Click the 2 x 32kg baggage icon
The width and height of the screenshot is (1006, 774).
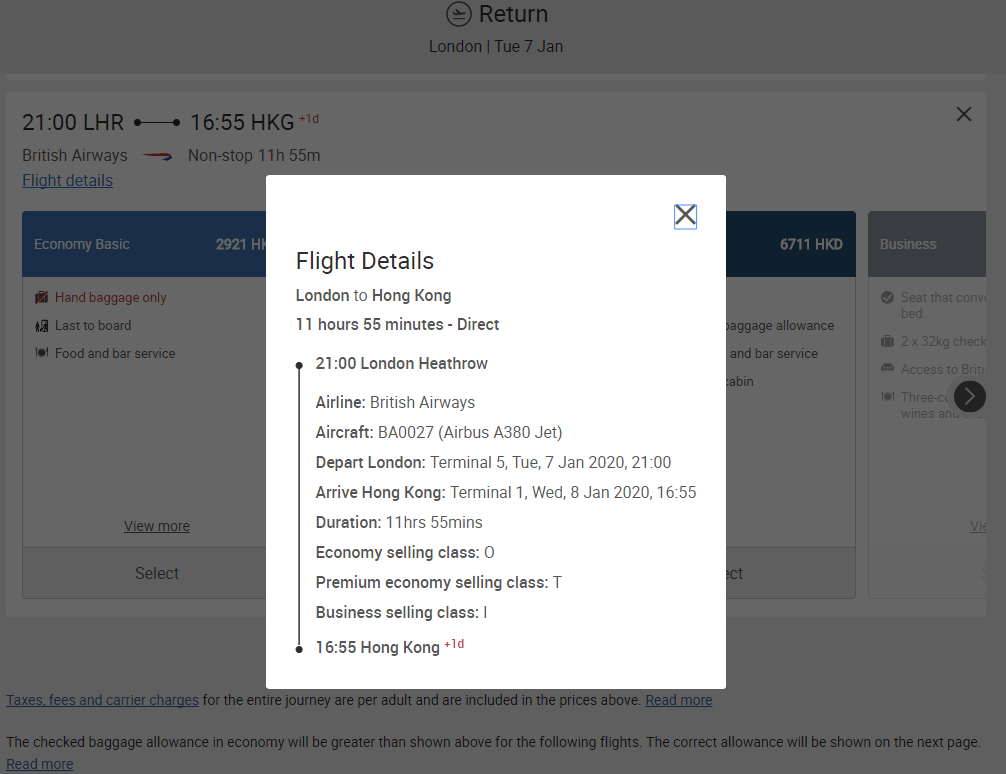pyautogui.click(x=887, y=341)
